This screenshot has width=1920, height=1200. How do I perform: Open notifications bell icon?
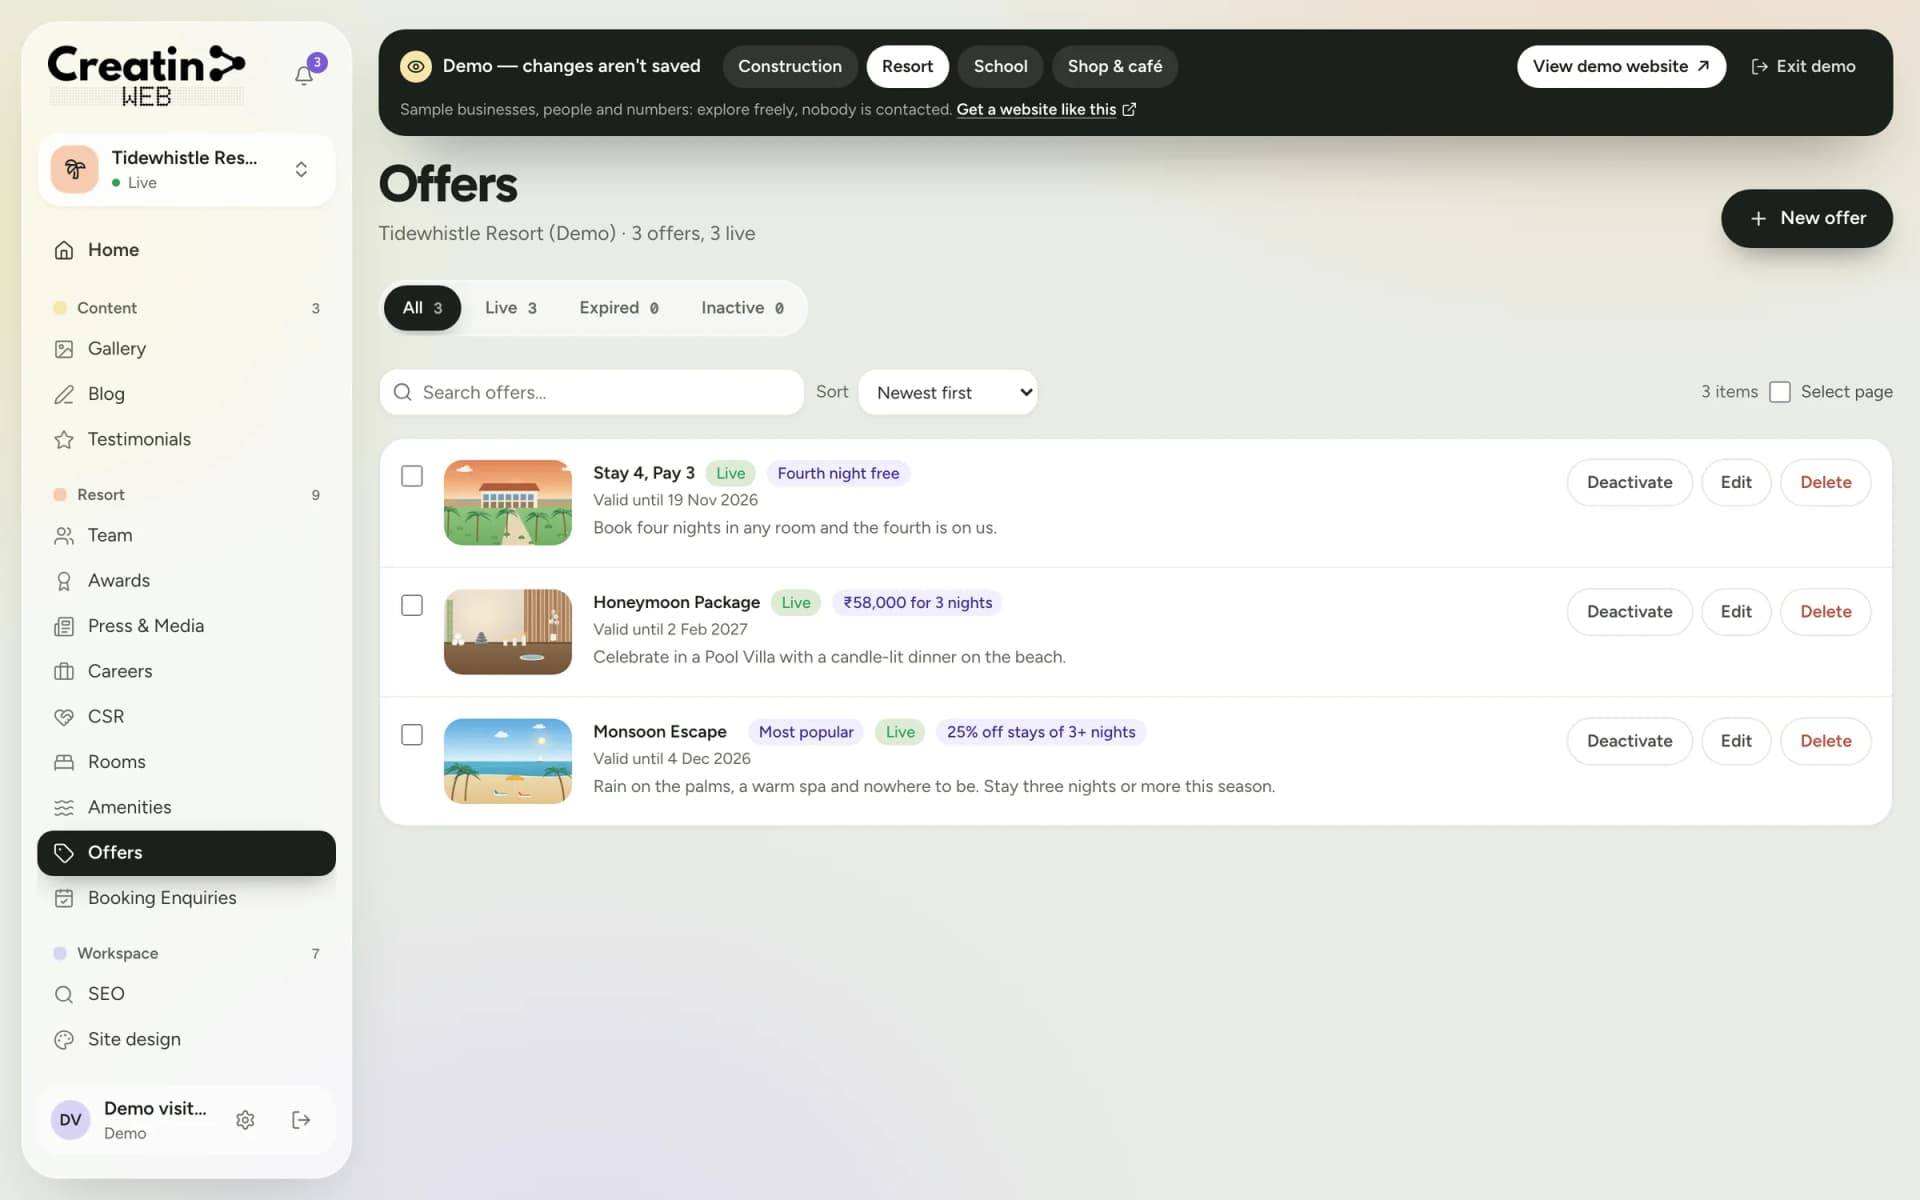(x=304, y=76)
